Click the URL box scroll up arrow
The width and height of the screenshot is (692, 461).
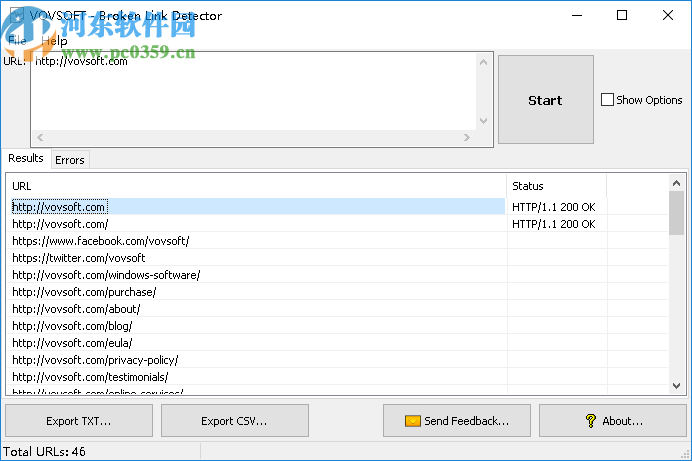(x=484, y=62)
